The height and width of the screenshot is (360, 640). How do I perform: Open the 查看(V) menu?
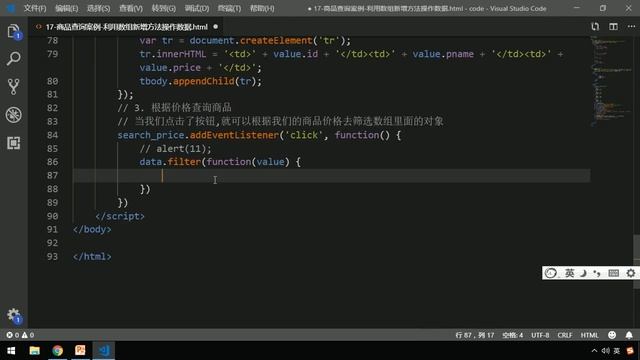click(x=131, y=8)
